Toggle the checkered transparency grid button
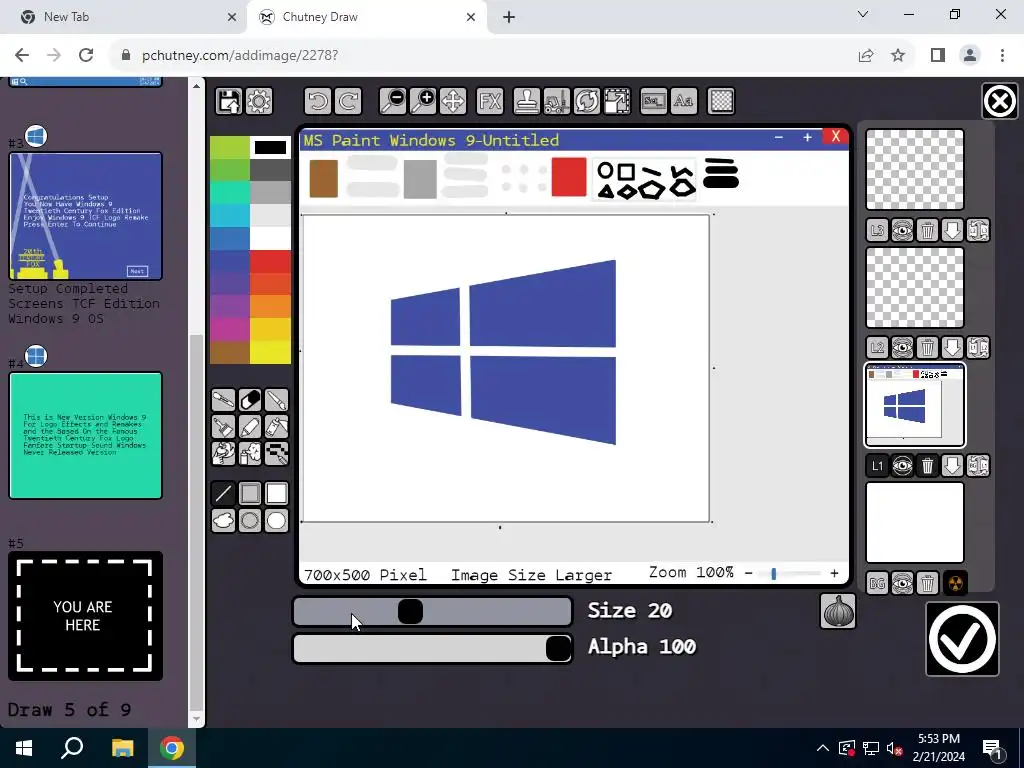1024x768 pixels. click(x=721, y=101)
